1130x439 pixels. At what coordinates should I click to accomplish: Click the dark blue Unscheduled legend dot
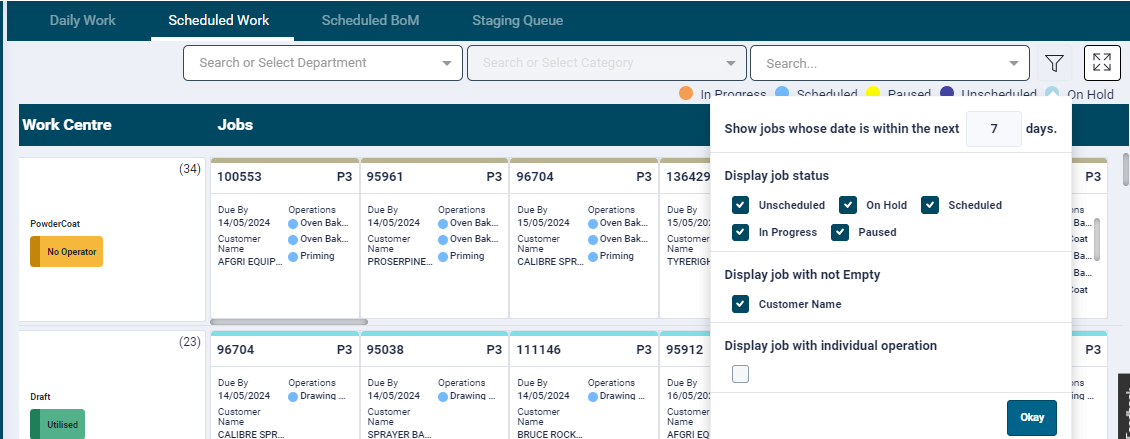[947, 93]
